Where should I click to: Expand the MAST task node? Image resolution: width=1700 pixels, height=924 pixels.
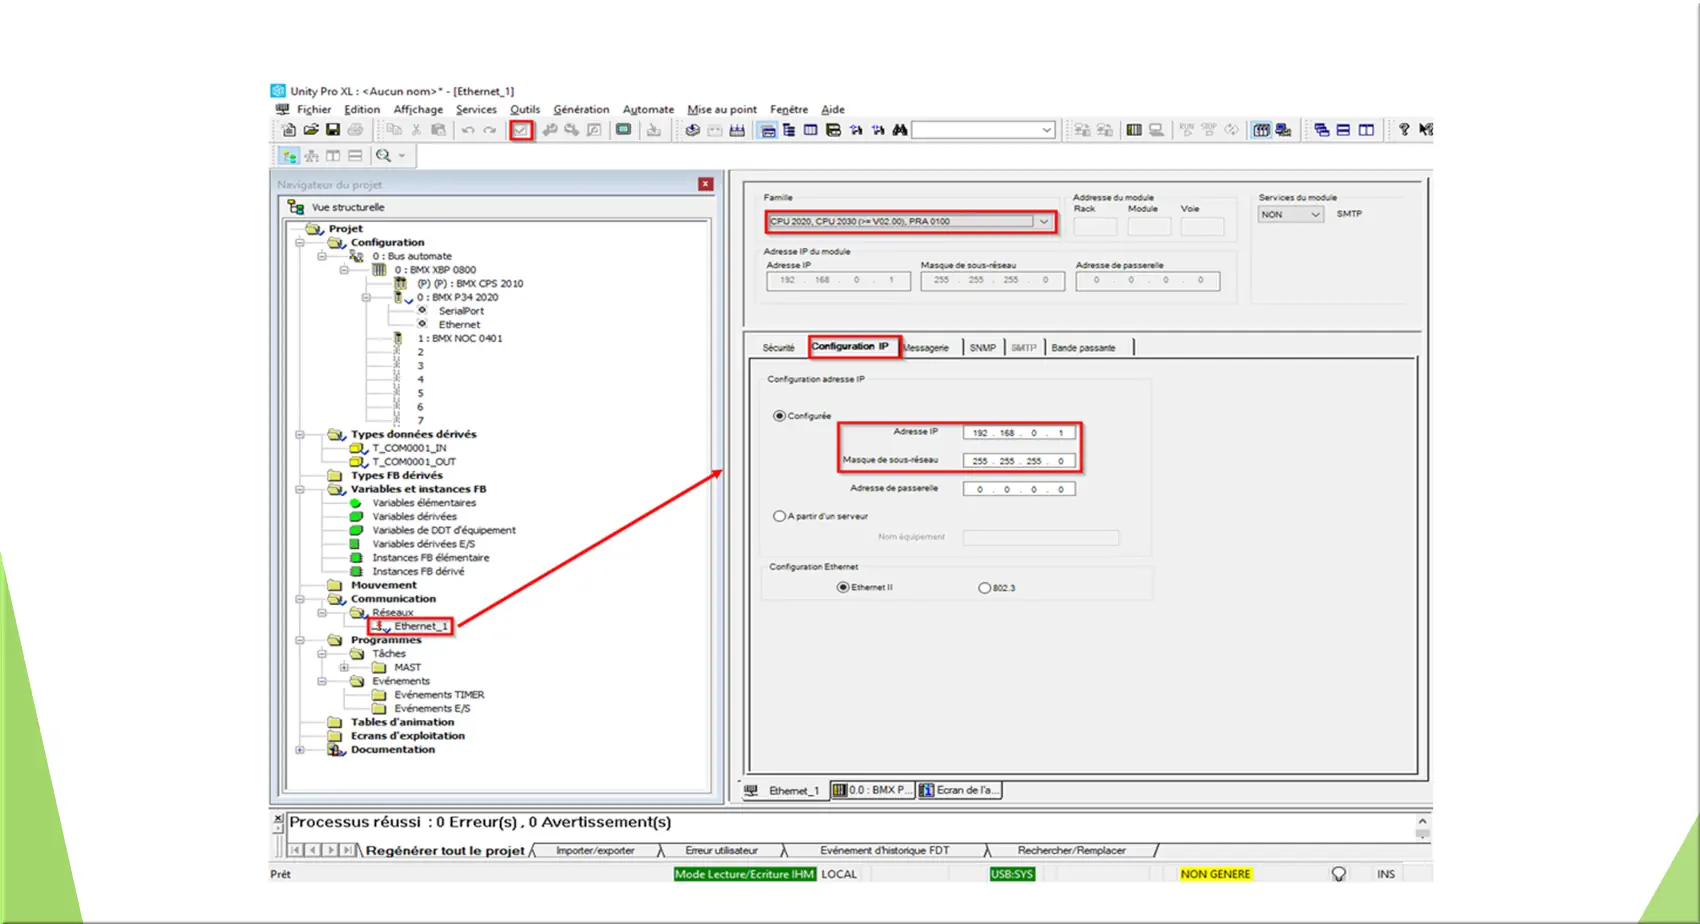(x=344, y=668)
